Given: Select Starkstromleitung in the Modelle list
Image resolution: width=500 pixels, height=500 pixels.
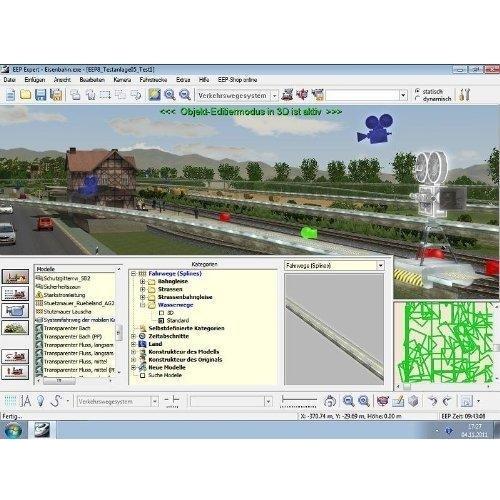Looking at the screenshot, I should [64, 295].
